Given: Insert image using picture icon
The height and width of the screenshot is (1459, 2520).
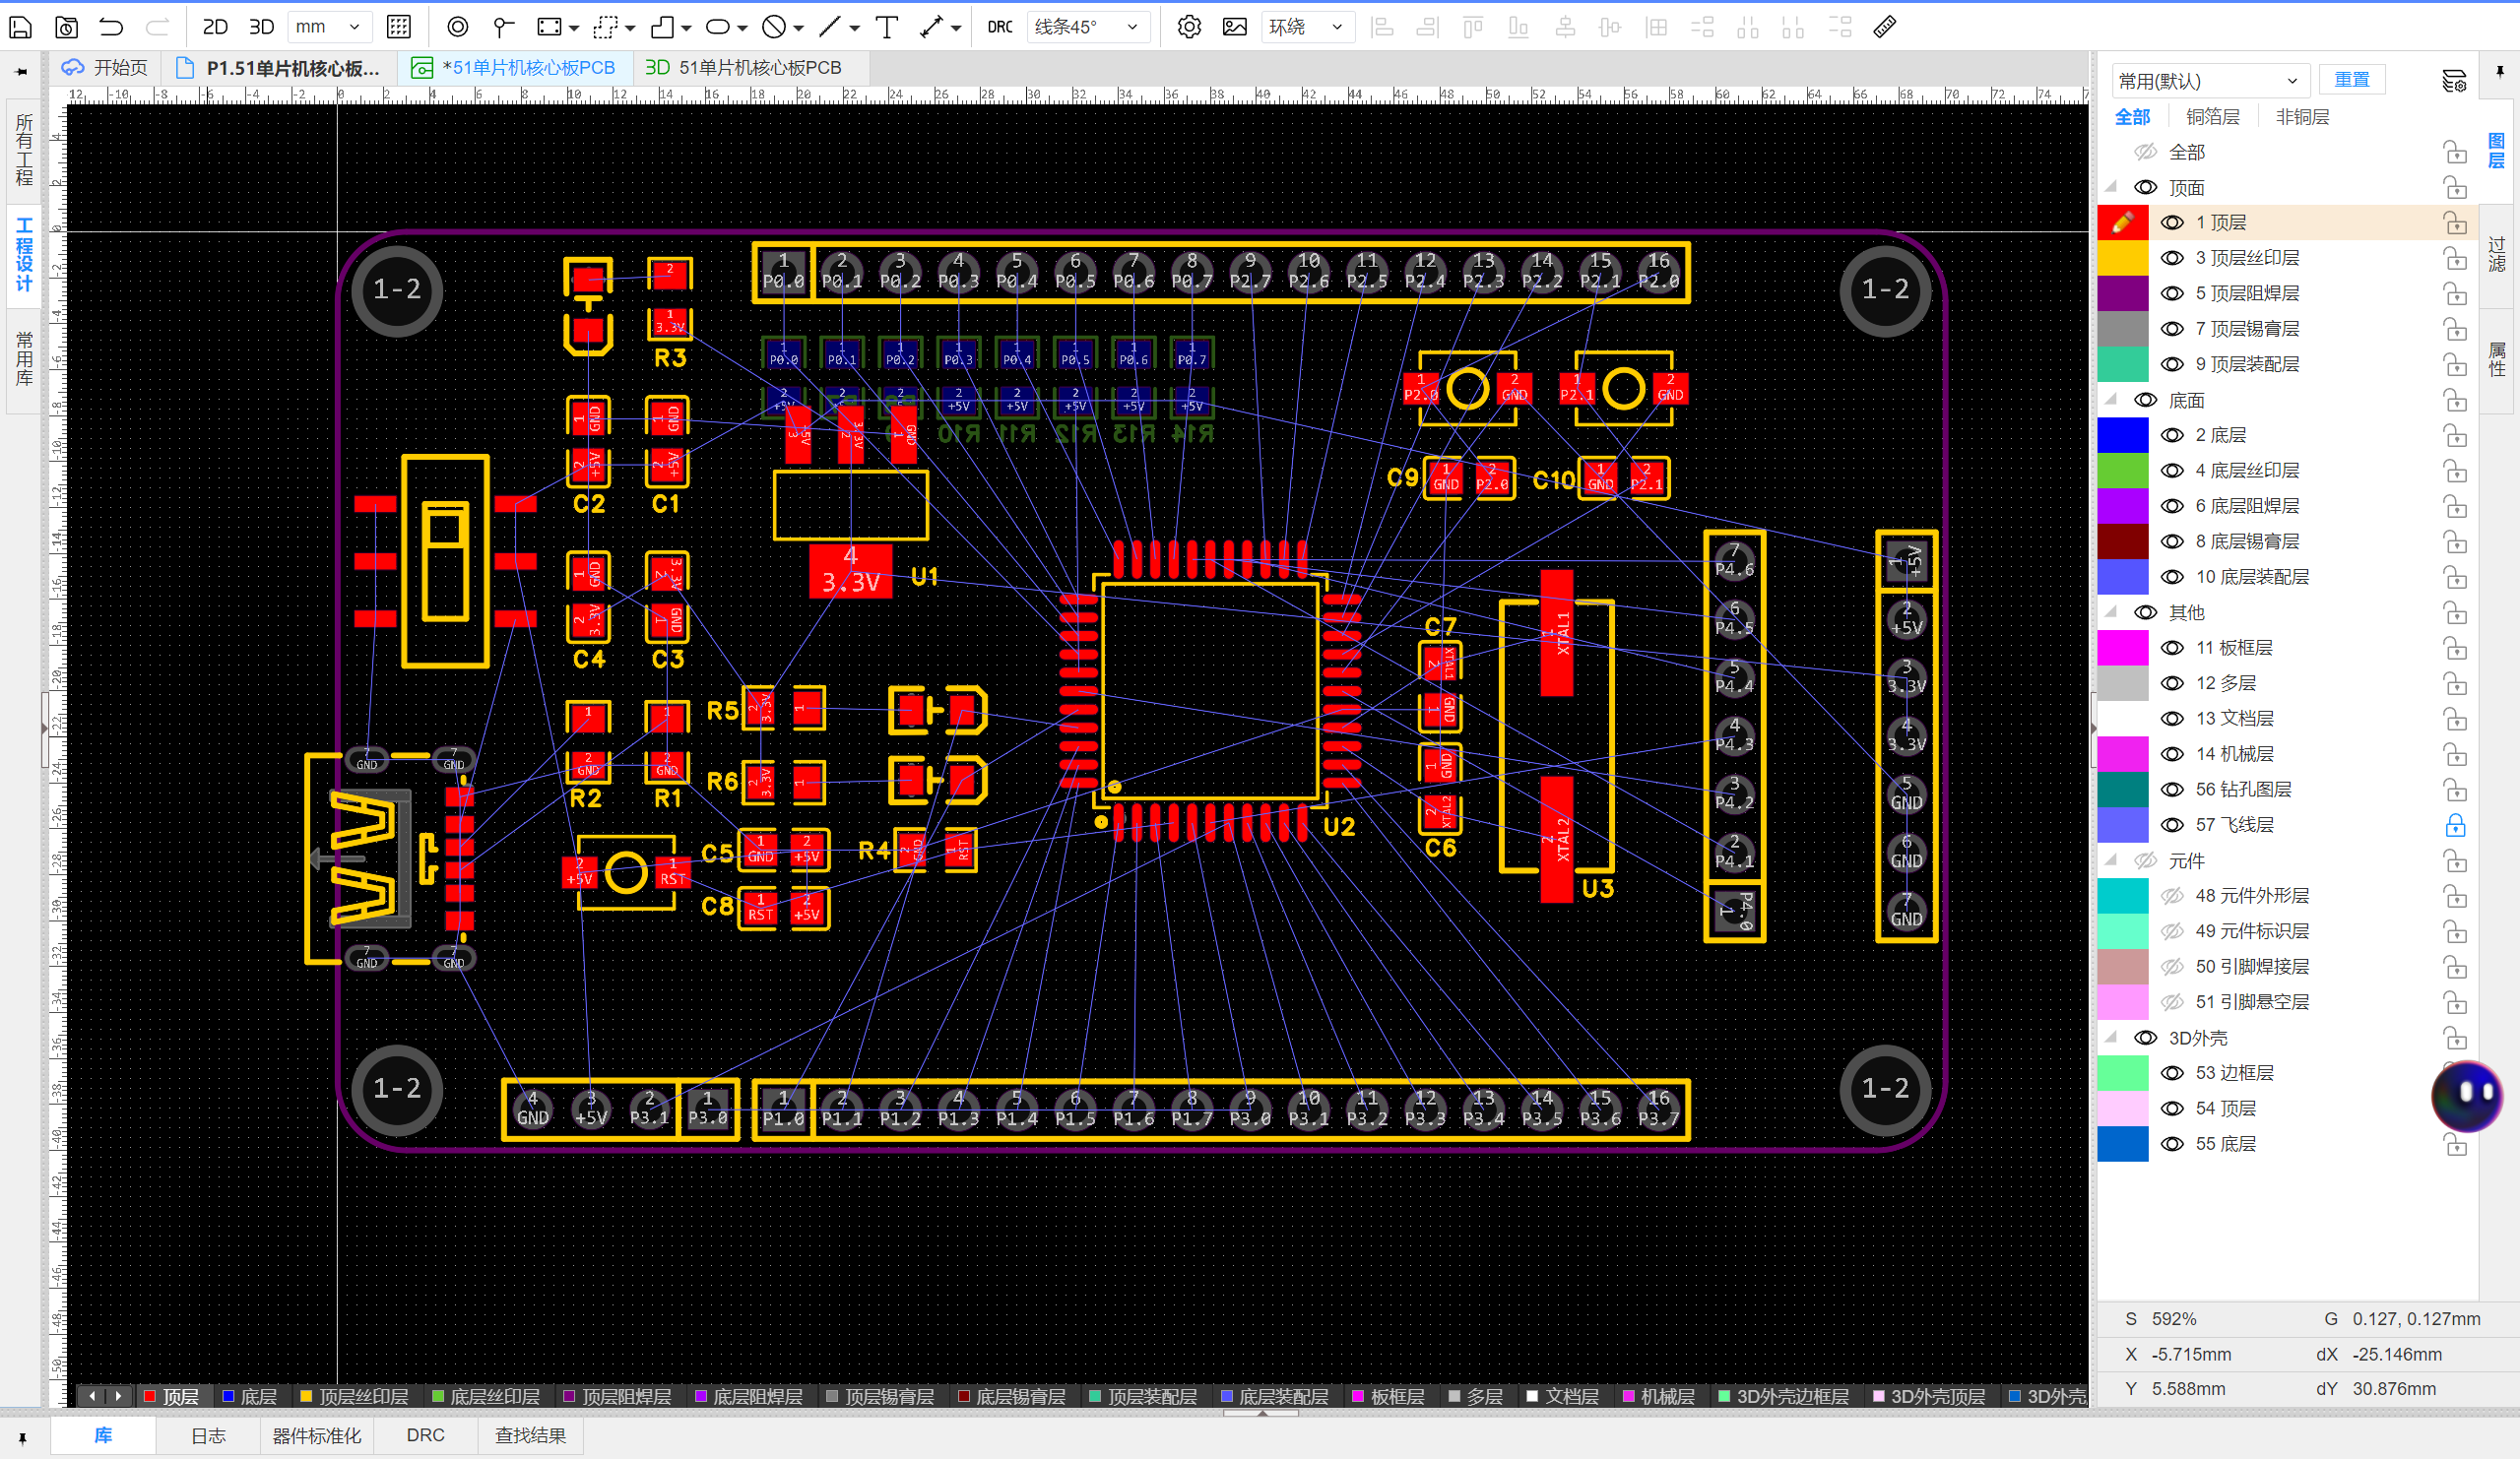Looking at the screenshot, I should tap(1234, 27).
